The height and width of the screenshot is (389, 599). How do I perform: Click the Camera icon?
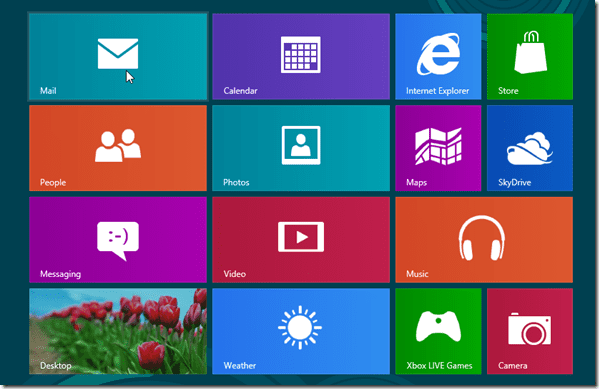click(x=529, y=329)
